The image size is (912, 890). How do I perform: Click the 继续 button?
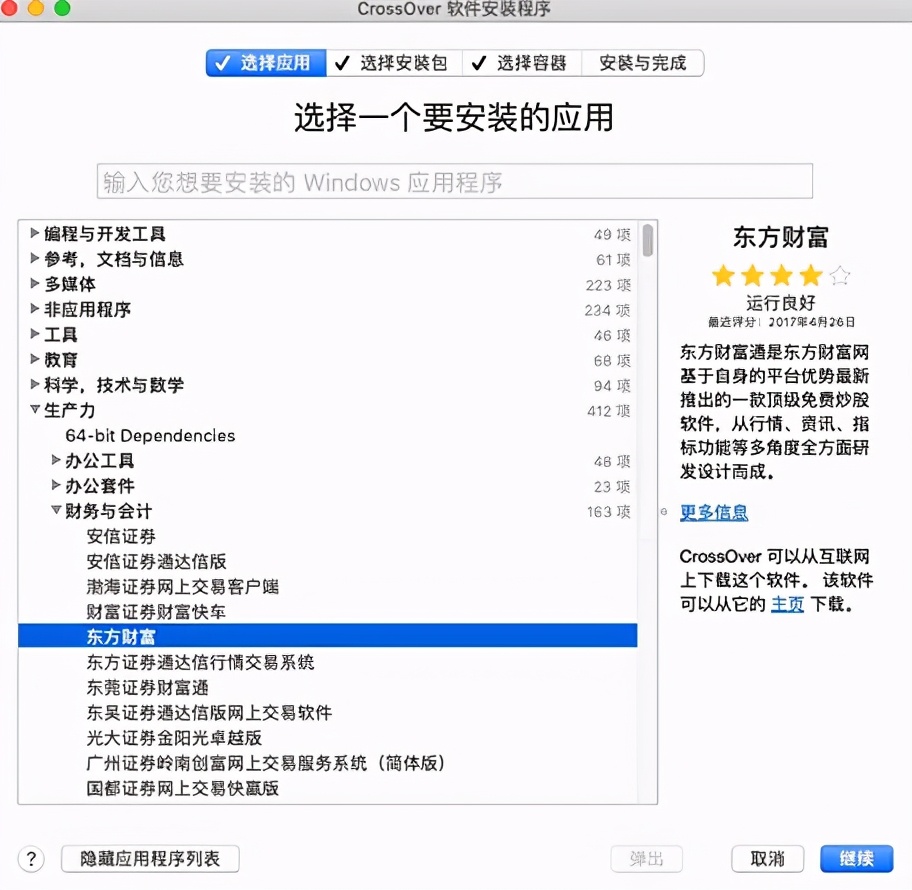(x=856, y=859)
